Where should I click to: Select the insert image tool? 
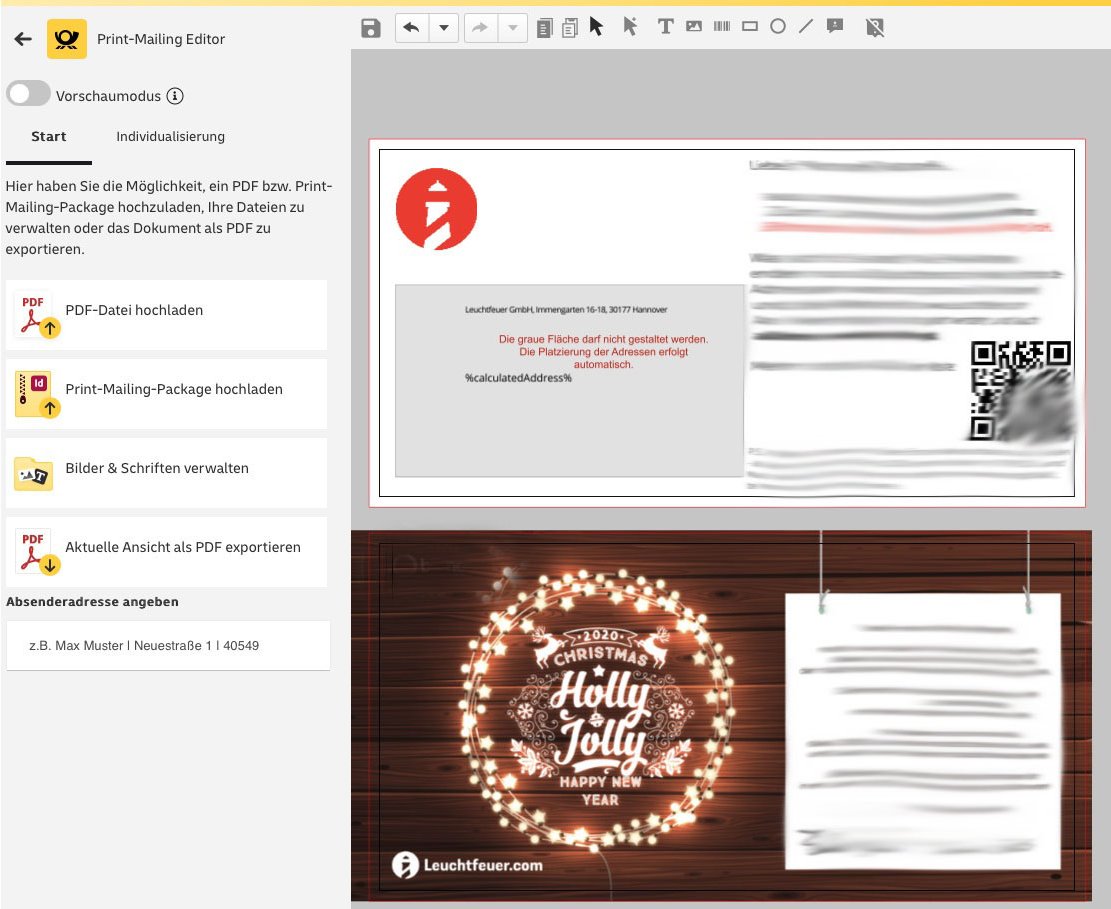click(x=694, y=27)
